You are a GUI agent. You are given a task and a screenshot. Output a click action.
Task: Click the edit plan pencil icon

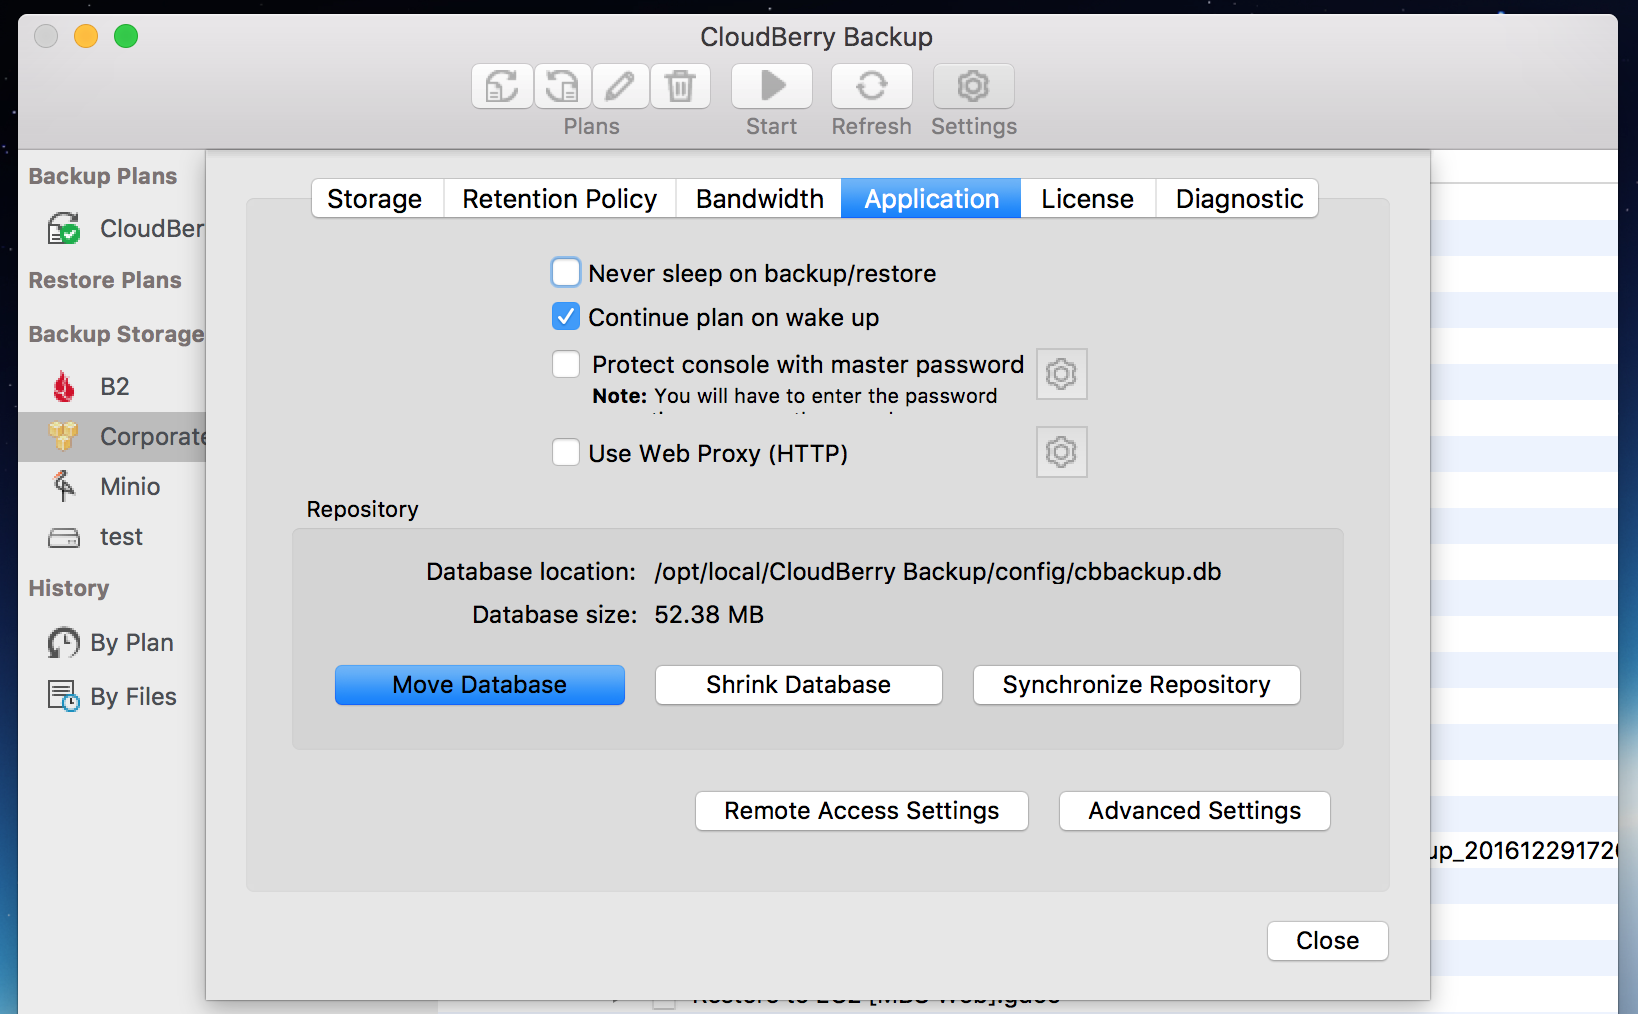coord(621,86)
